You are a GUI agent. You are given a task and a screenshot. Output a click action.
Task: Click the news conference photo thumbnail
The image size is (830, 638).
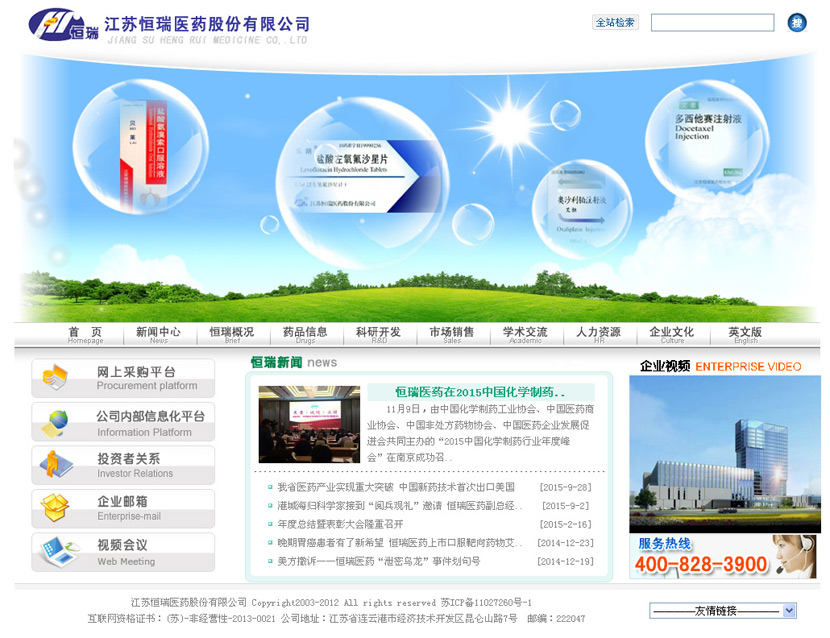pos(309,424)
